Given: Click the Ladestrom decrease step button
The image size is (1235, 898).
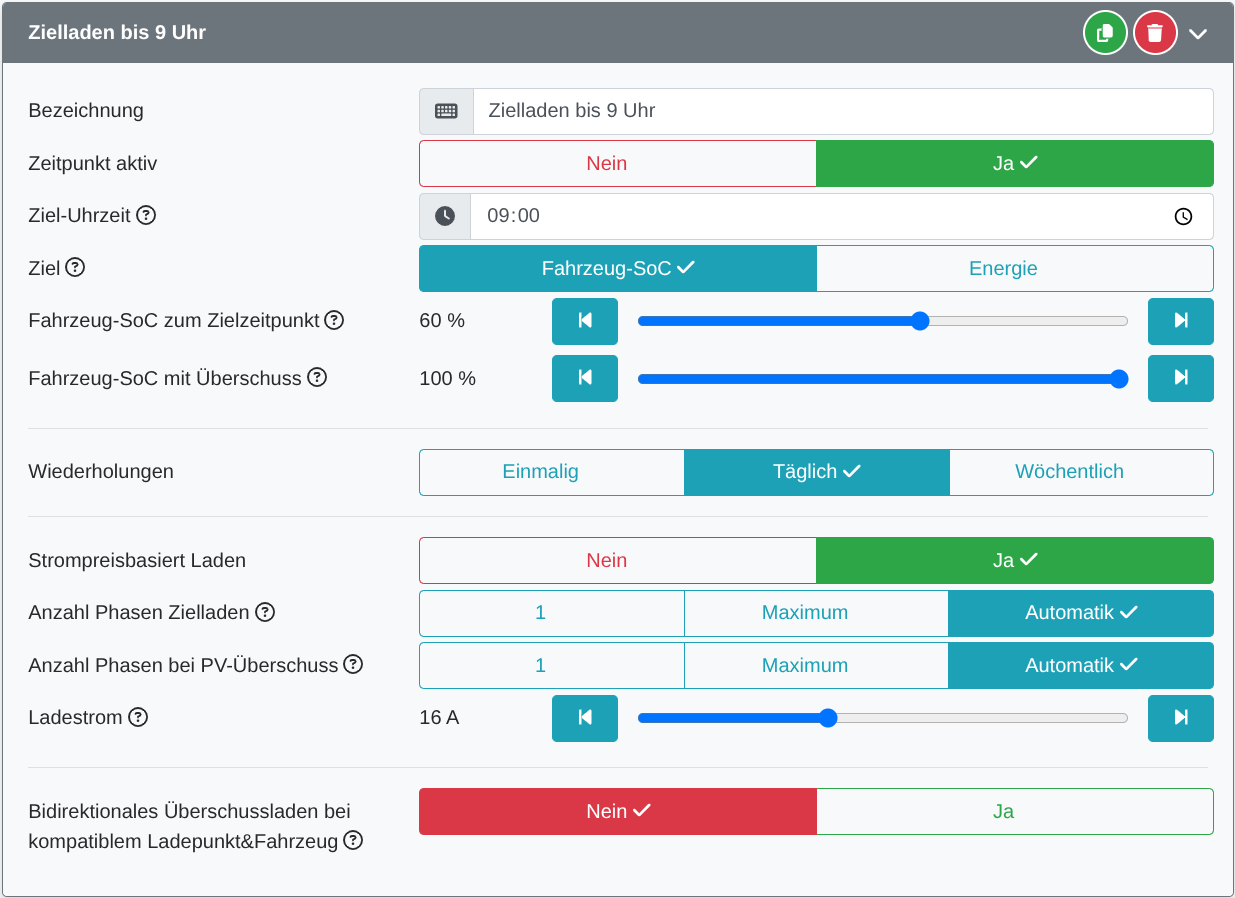Looking at the screenshot, I should pyautogui.click(x=585, y=718).
